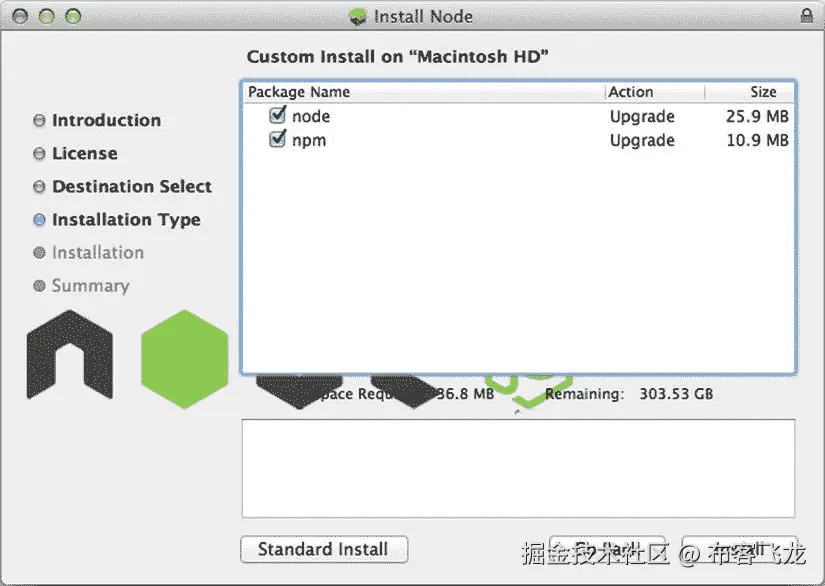This screenshot has height=586, width=825.
Task: Click the Summary step label
Action: click(x=90, y=286)
